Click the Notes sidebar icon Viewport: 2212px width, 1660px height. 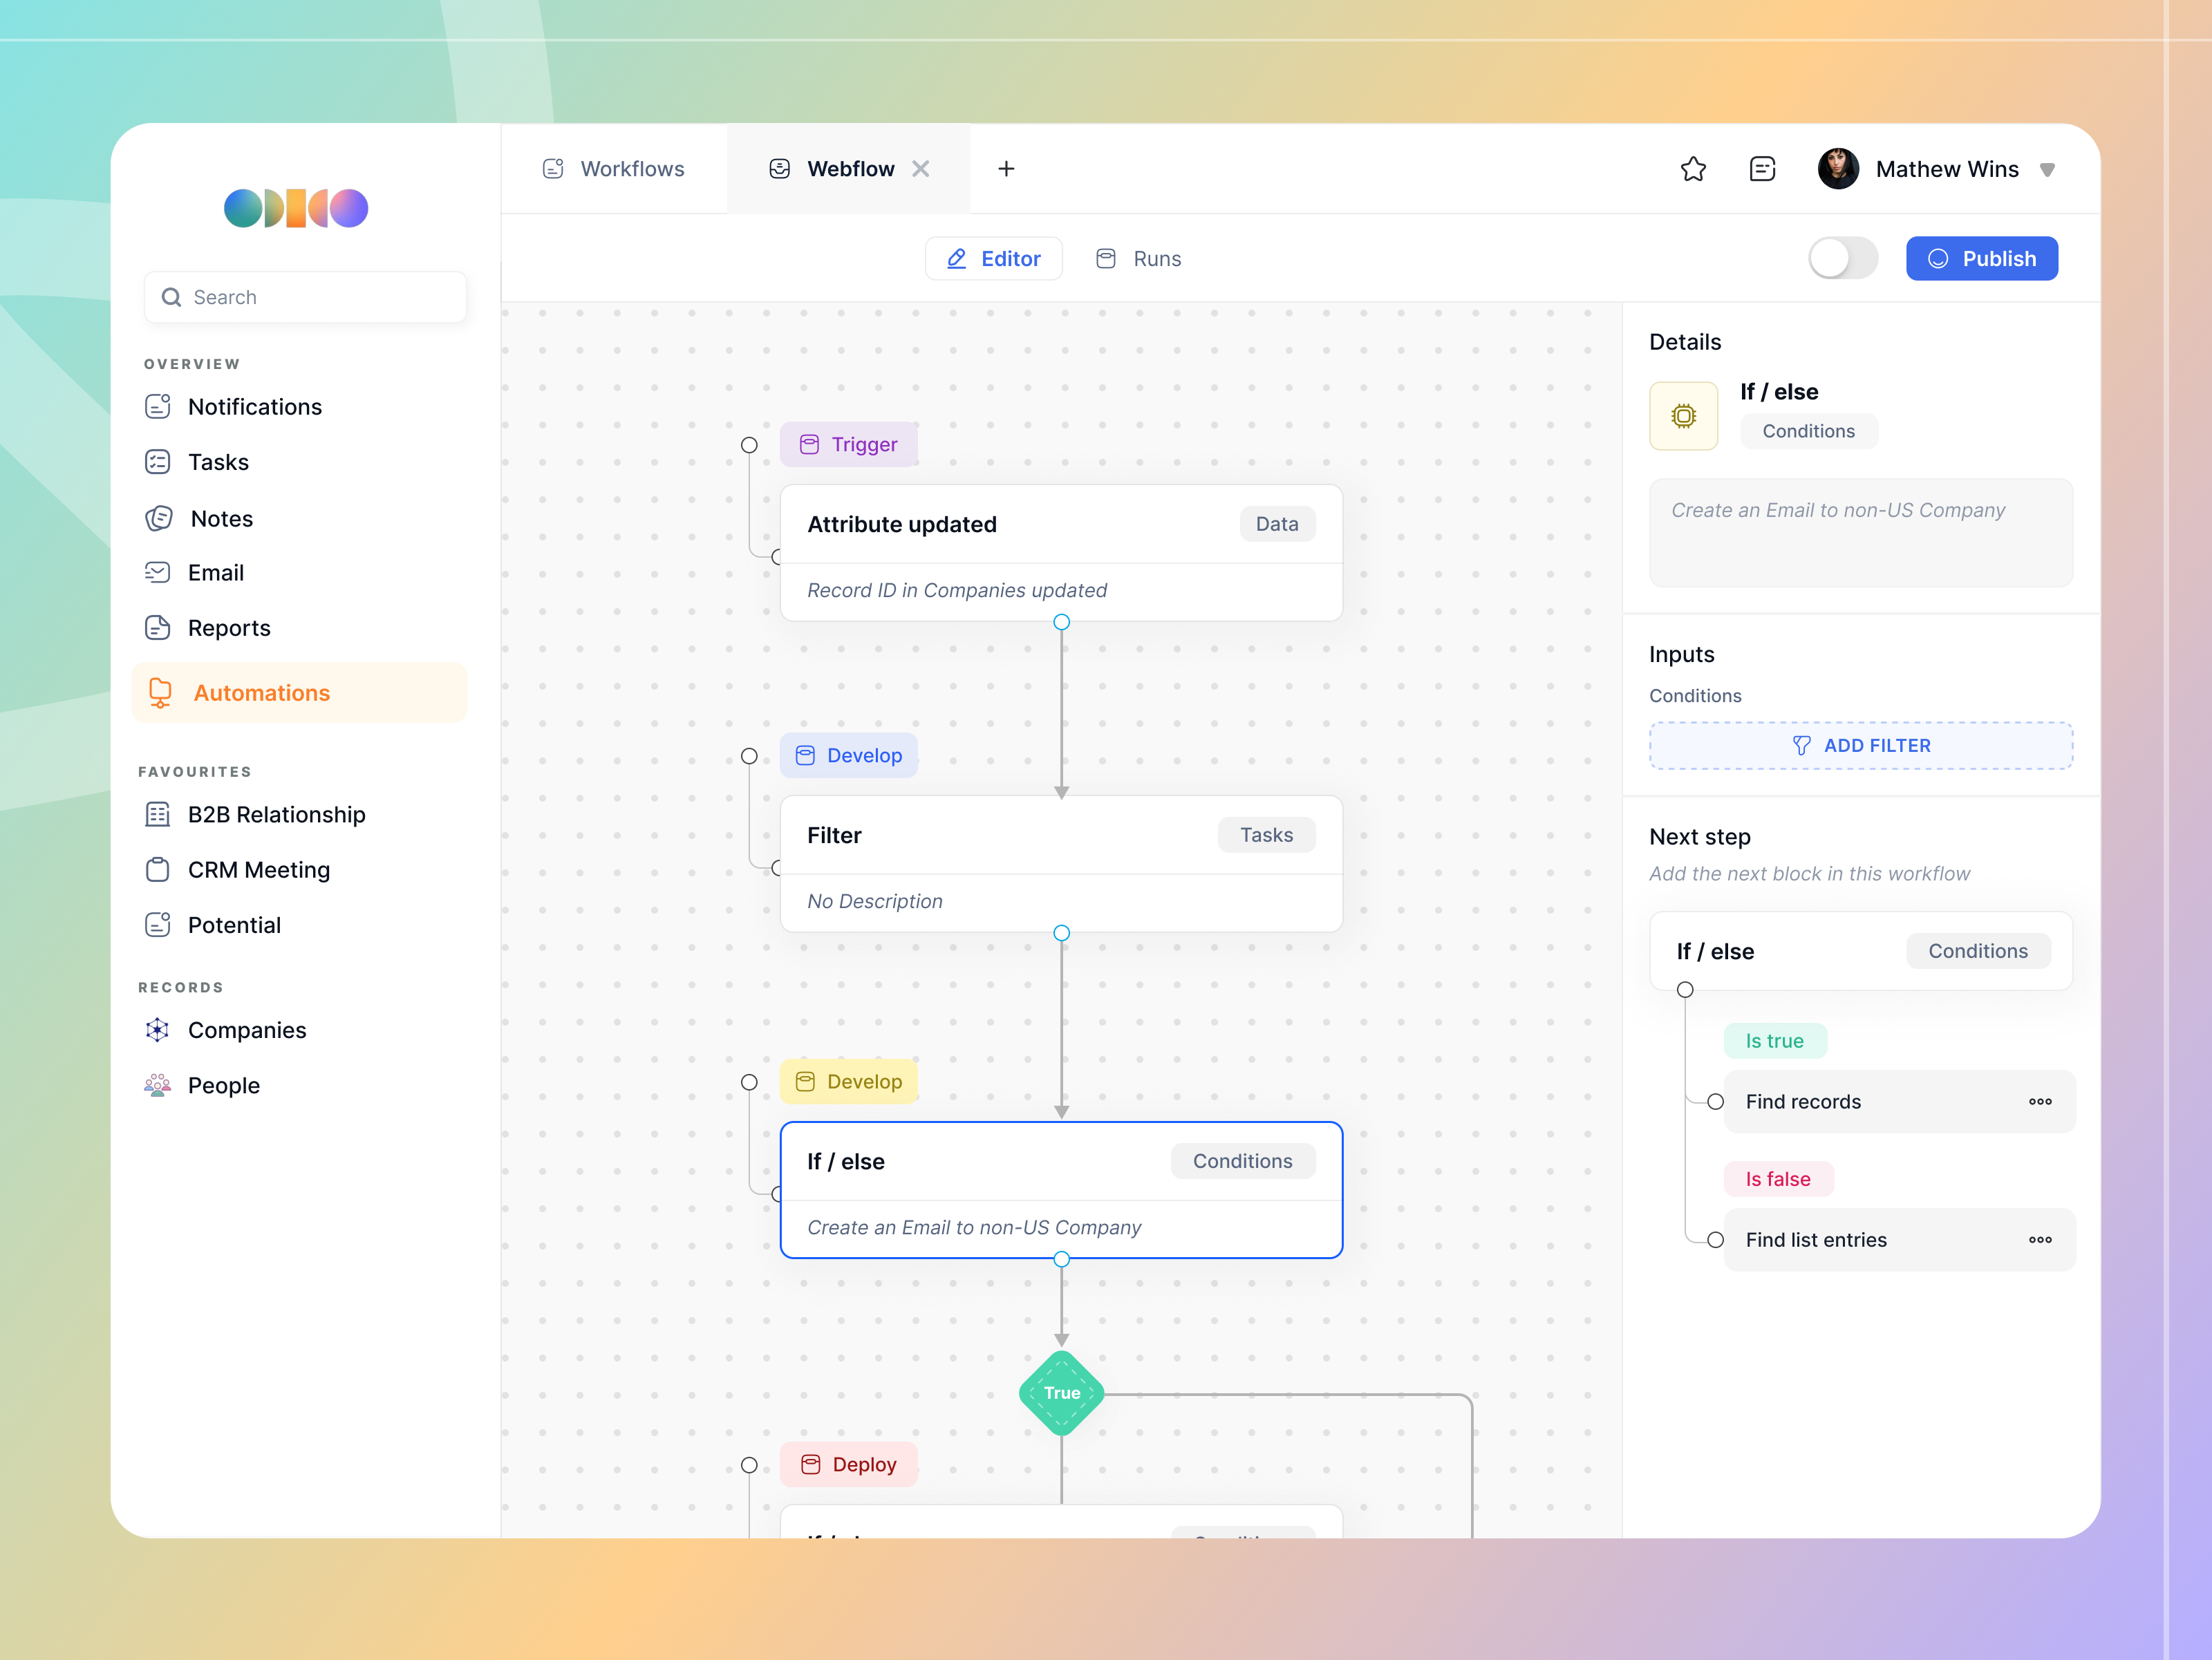159,518
